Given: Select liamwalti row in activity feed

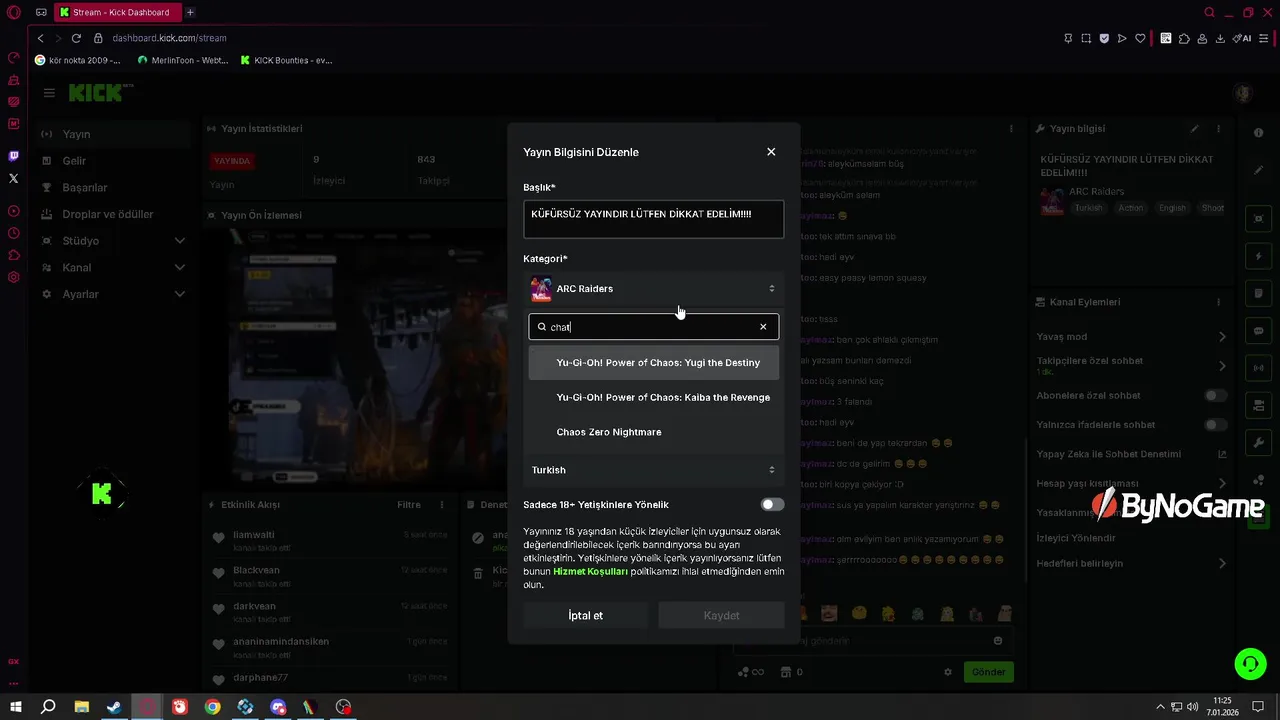Looking at the screenshot, I should coord(328,541).
